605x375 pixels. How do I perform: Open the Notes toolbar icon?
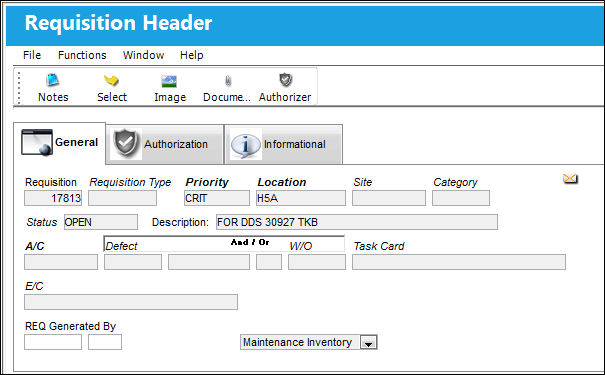coord(52,80)
